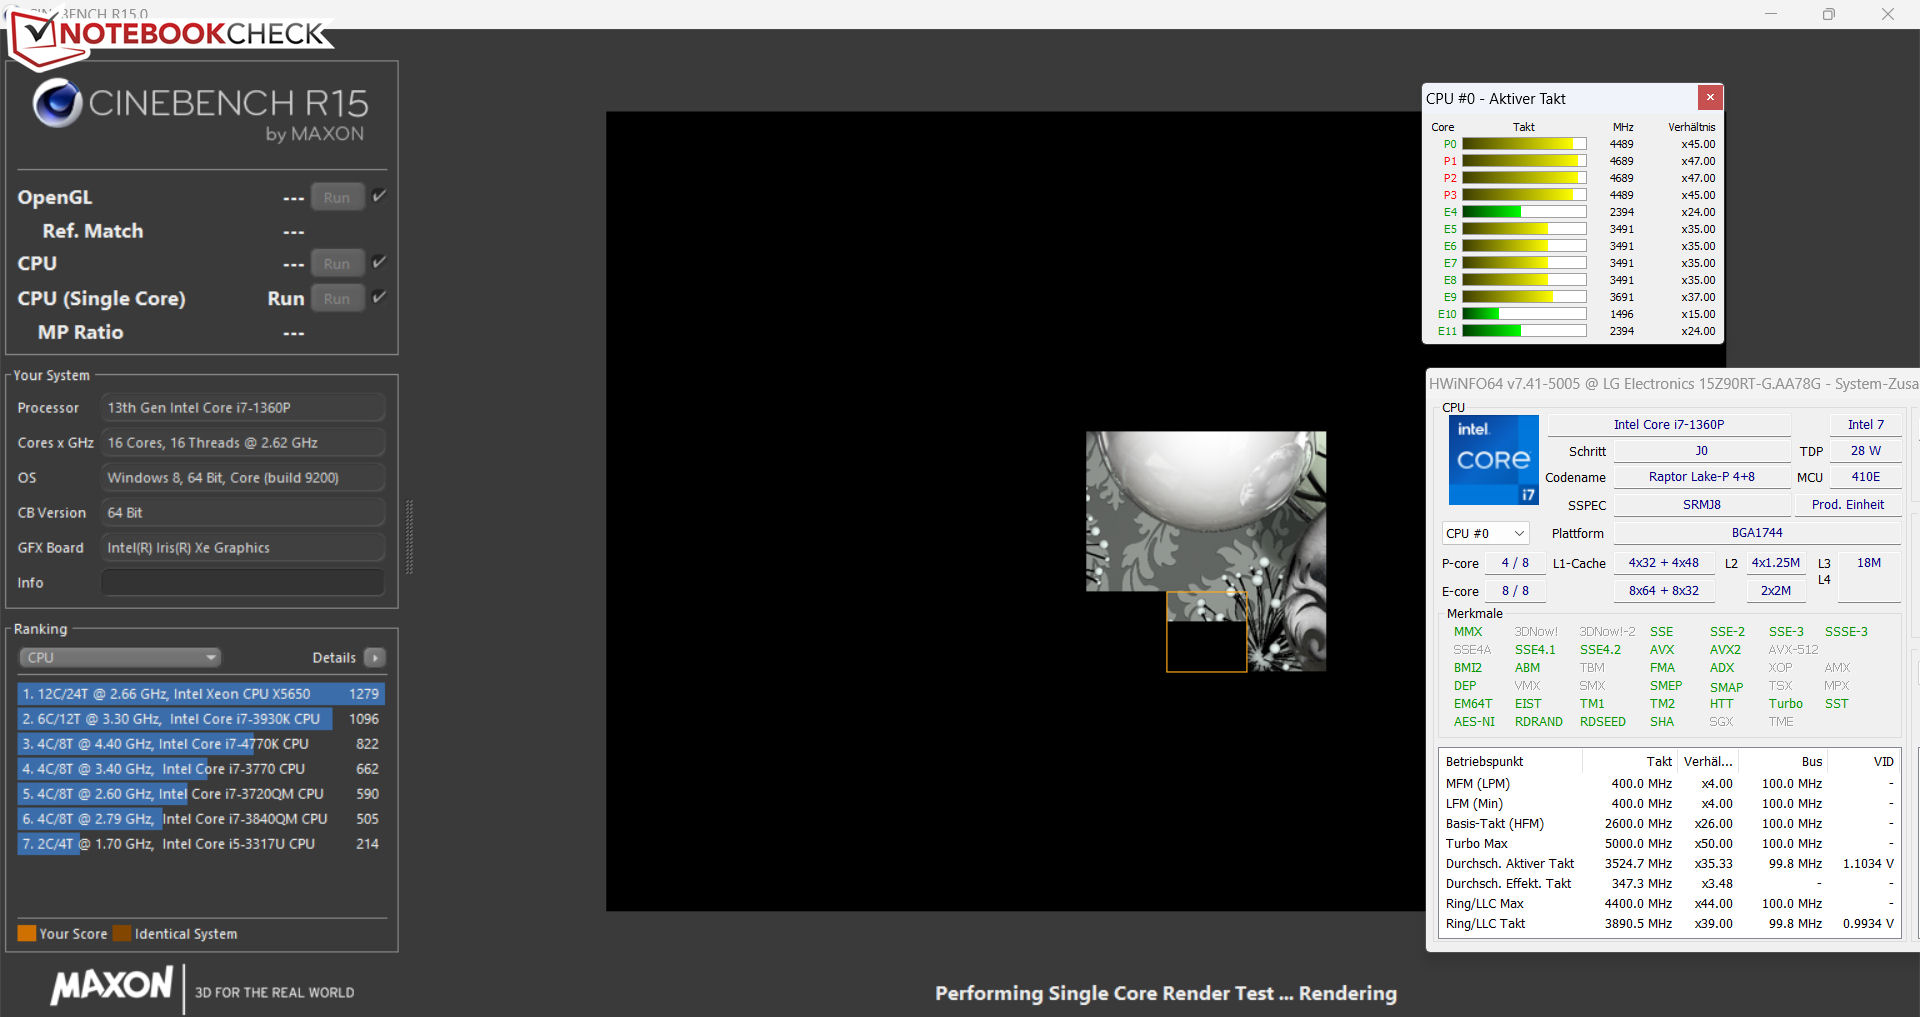Select the Intel Xeon X5650 ranking entry

click(200, 694)
